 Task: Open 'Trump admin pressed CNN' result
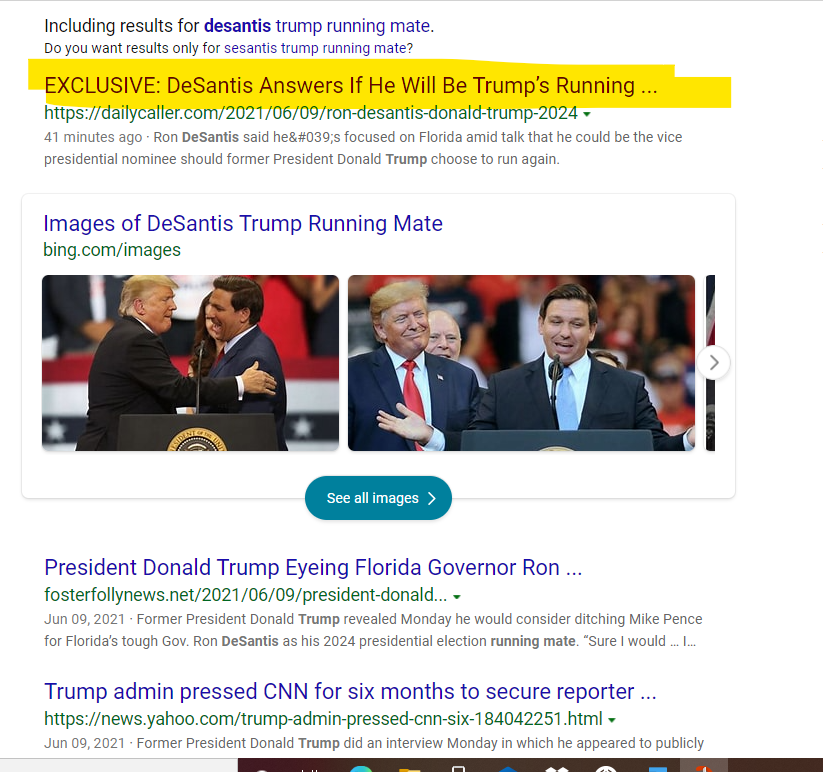click(350, 692)
